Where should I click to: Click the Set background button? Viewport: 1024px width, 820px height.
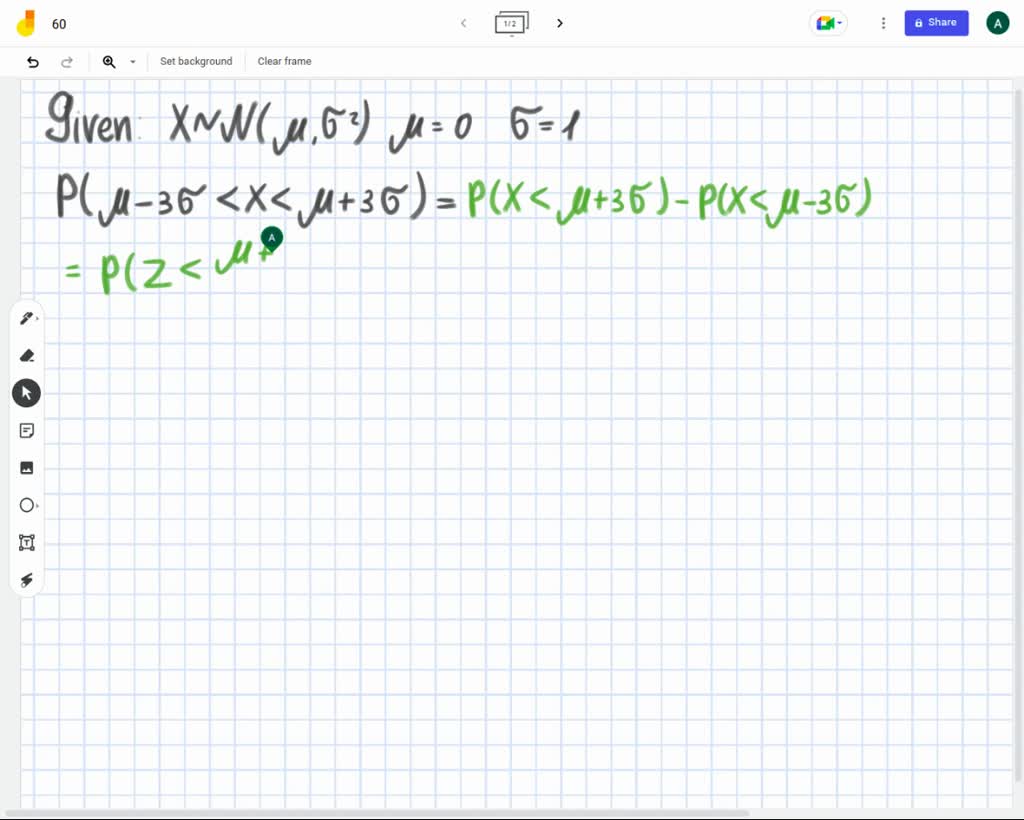(196, 61)
